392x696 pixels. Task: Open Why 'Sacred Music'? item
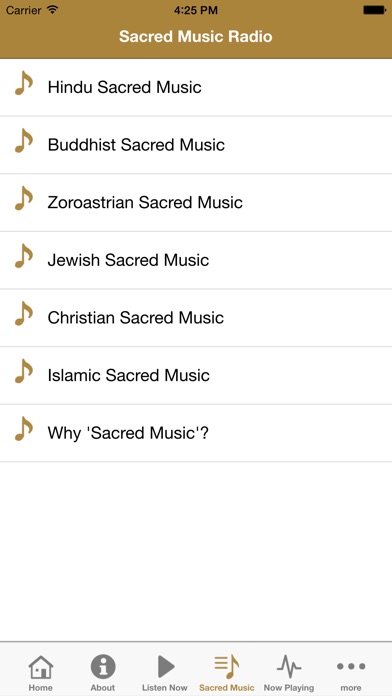pos(196,433)
